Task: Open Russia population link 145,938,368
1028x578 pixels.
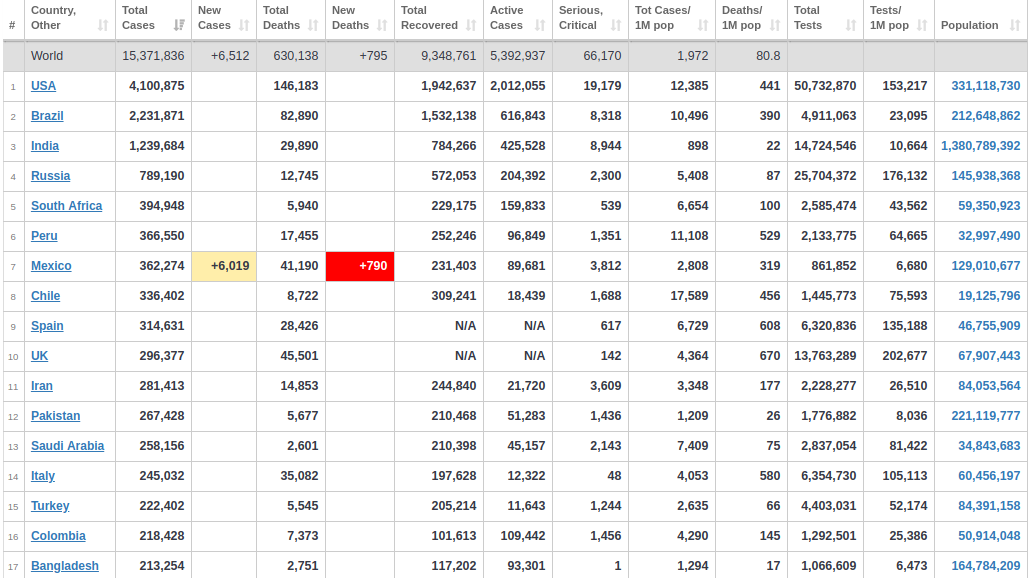Action: point(985,176)
